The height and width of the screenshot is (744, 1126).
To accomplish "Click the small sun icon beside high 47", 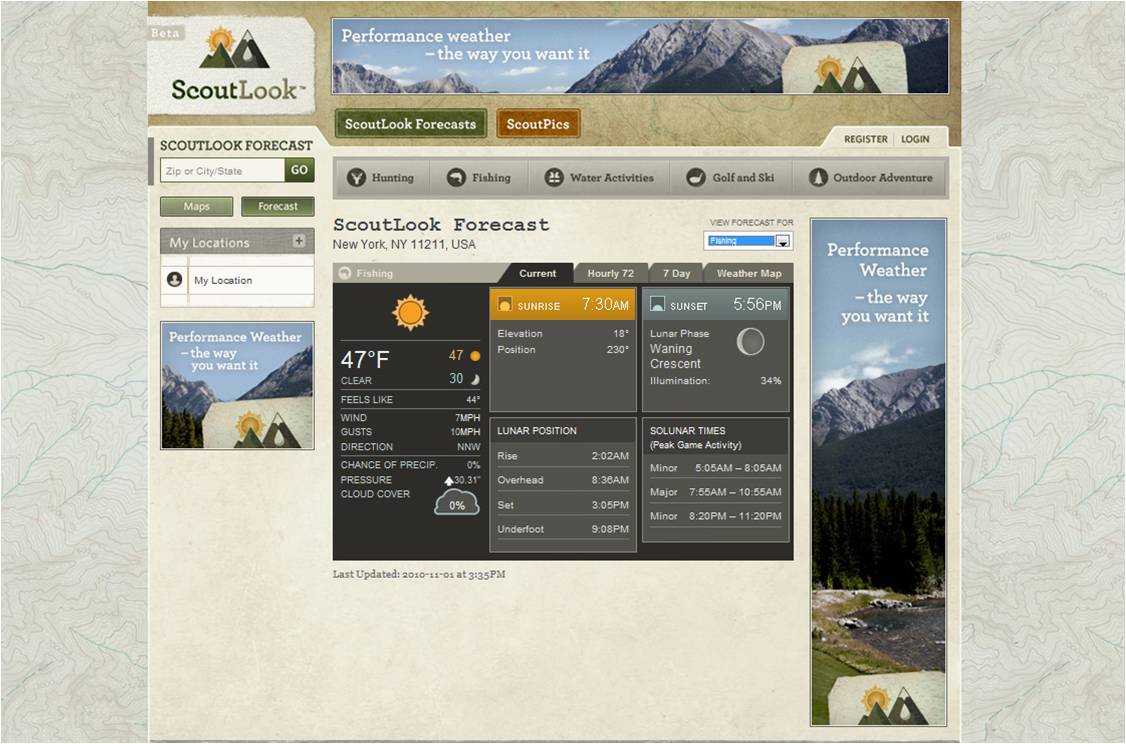I will coord(475,355).
